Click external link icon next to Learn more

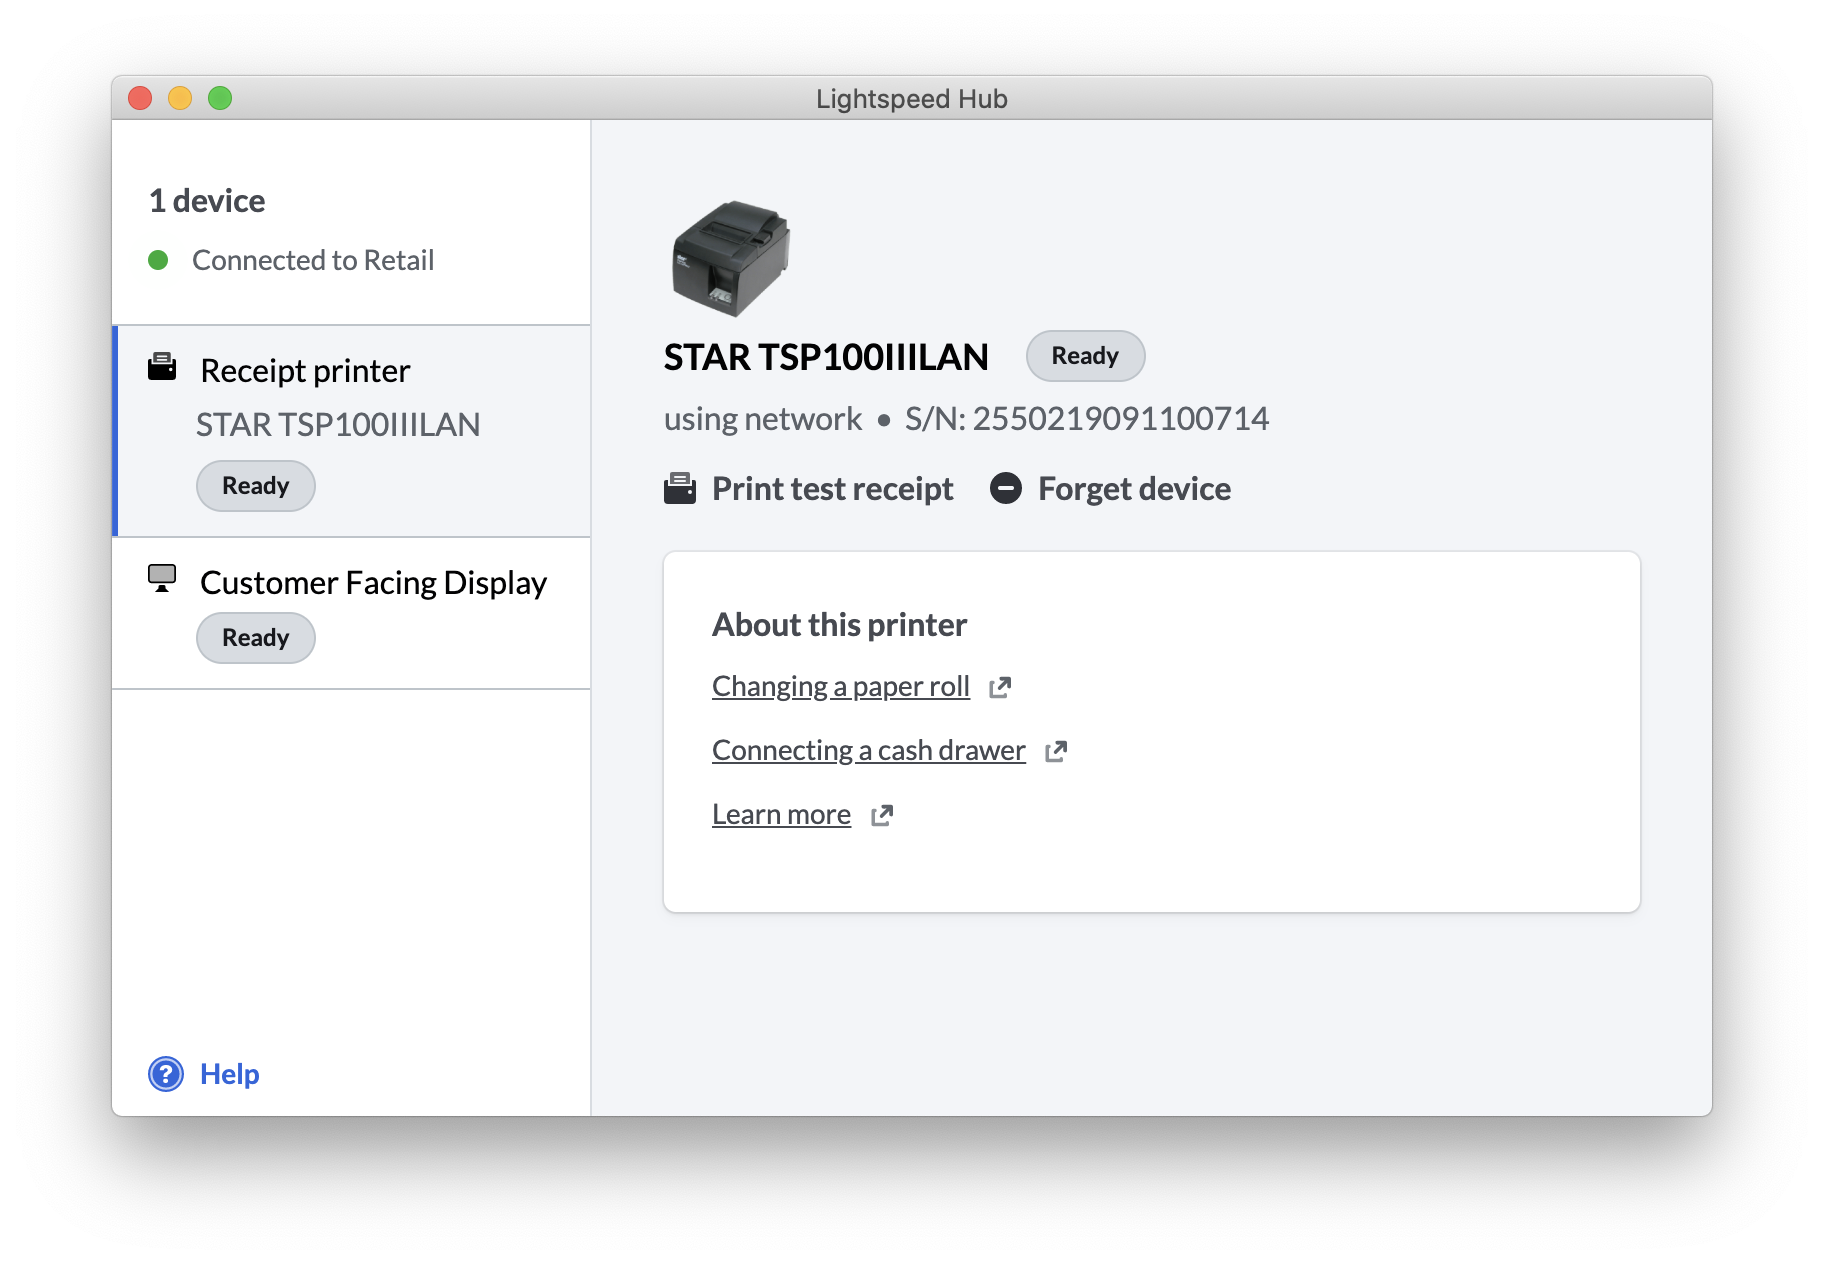click(882, 815)
